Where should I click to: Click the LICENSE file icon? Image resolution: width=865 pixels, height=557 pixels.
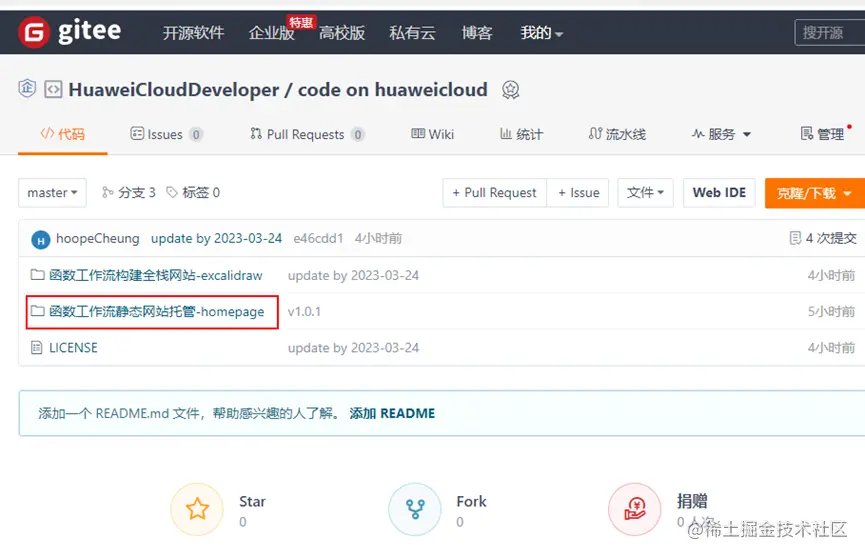coord(37,347)
